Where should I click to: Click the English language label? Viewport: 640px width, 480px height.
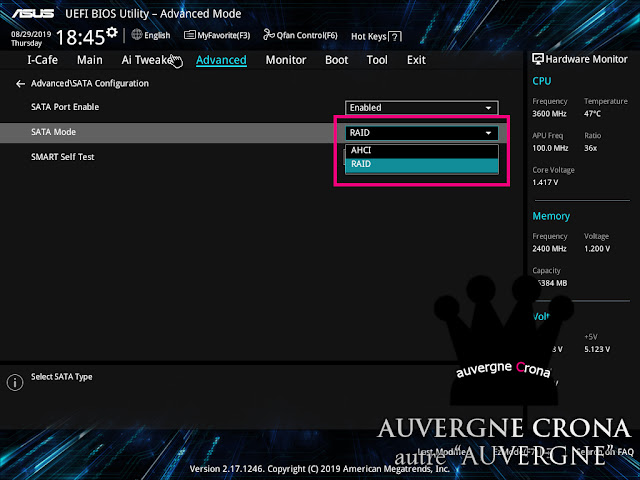pyautogui.click(x=157, y=36)
